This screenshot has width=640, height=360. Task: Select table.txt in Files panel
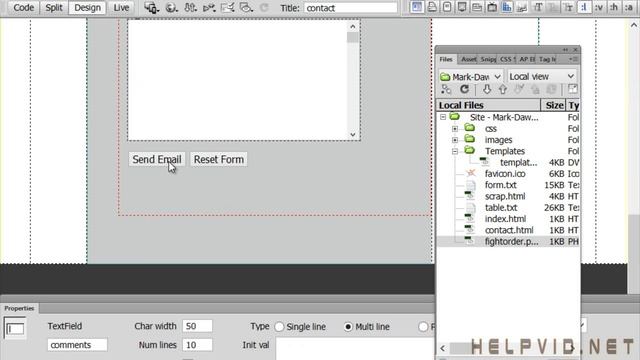point(501,208)
